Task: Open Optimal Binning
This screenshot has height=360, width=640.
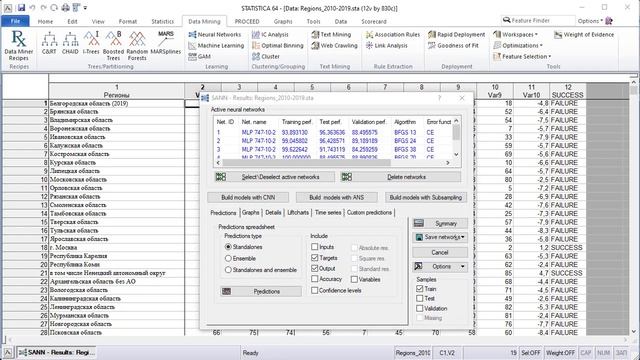Action: 278,46
